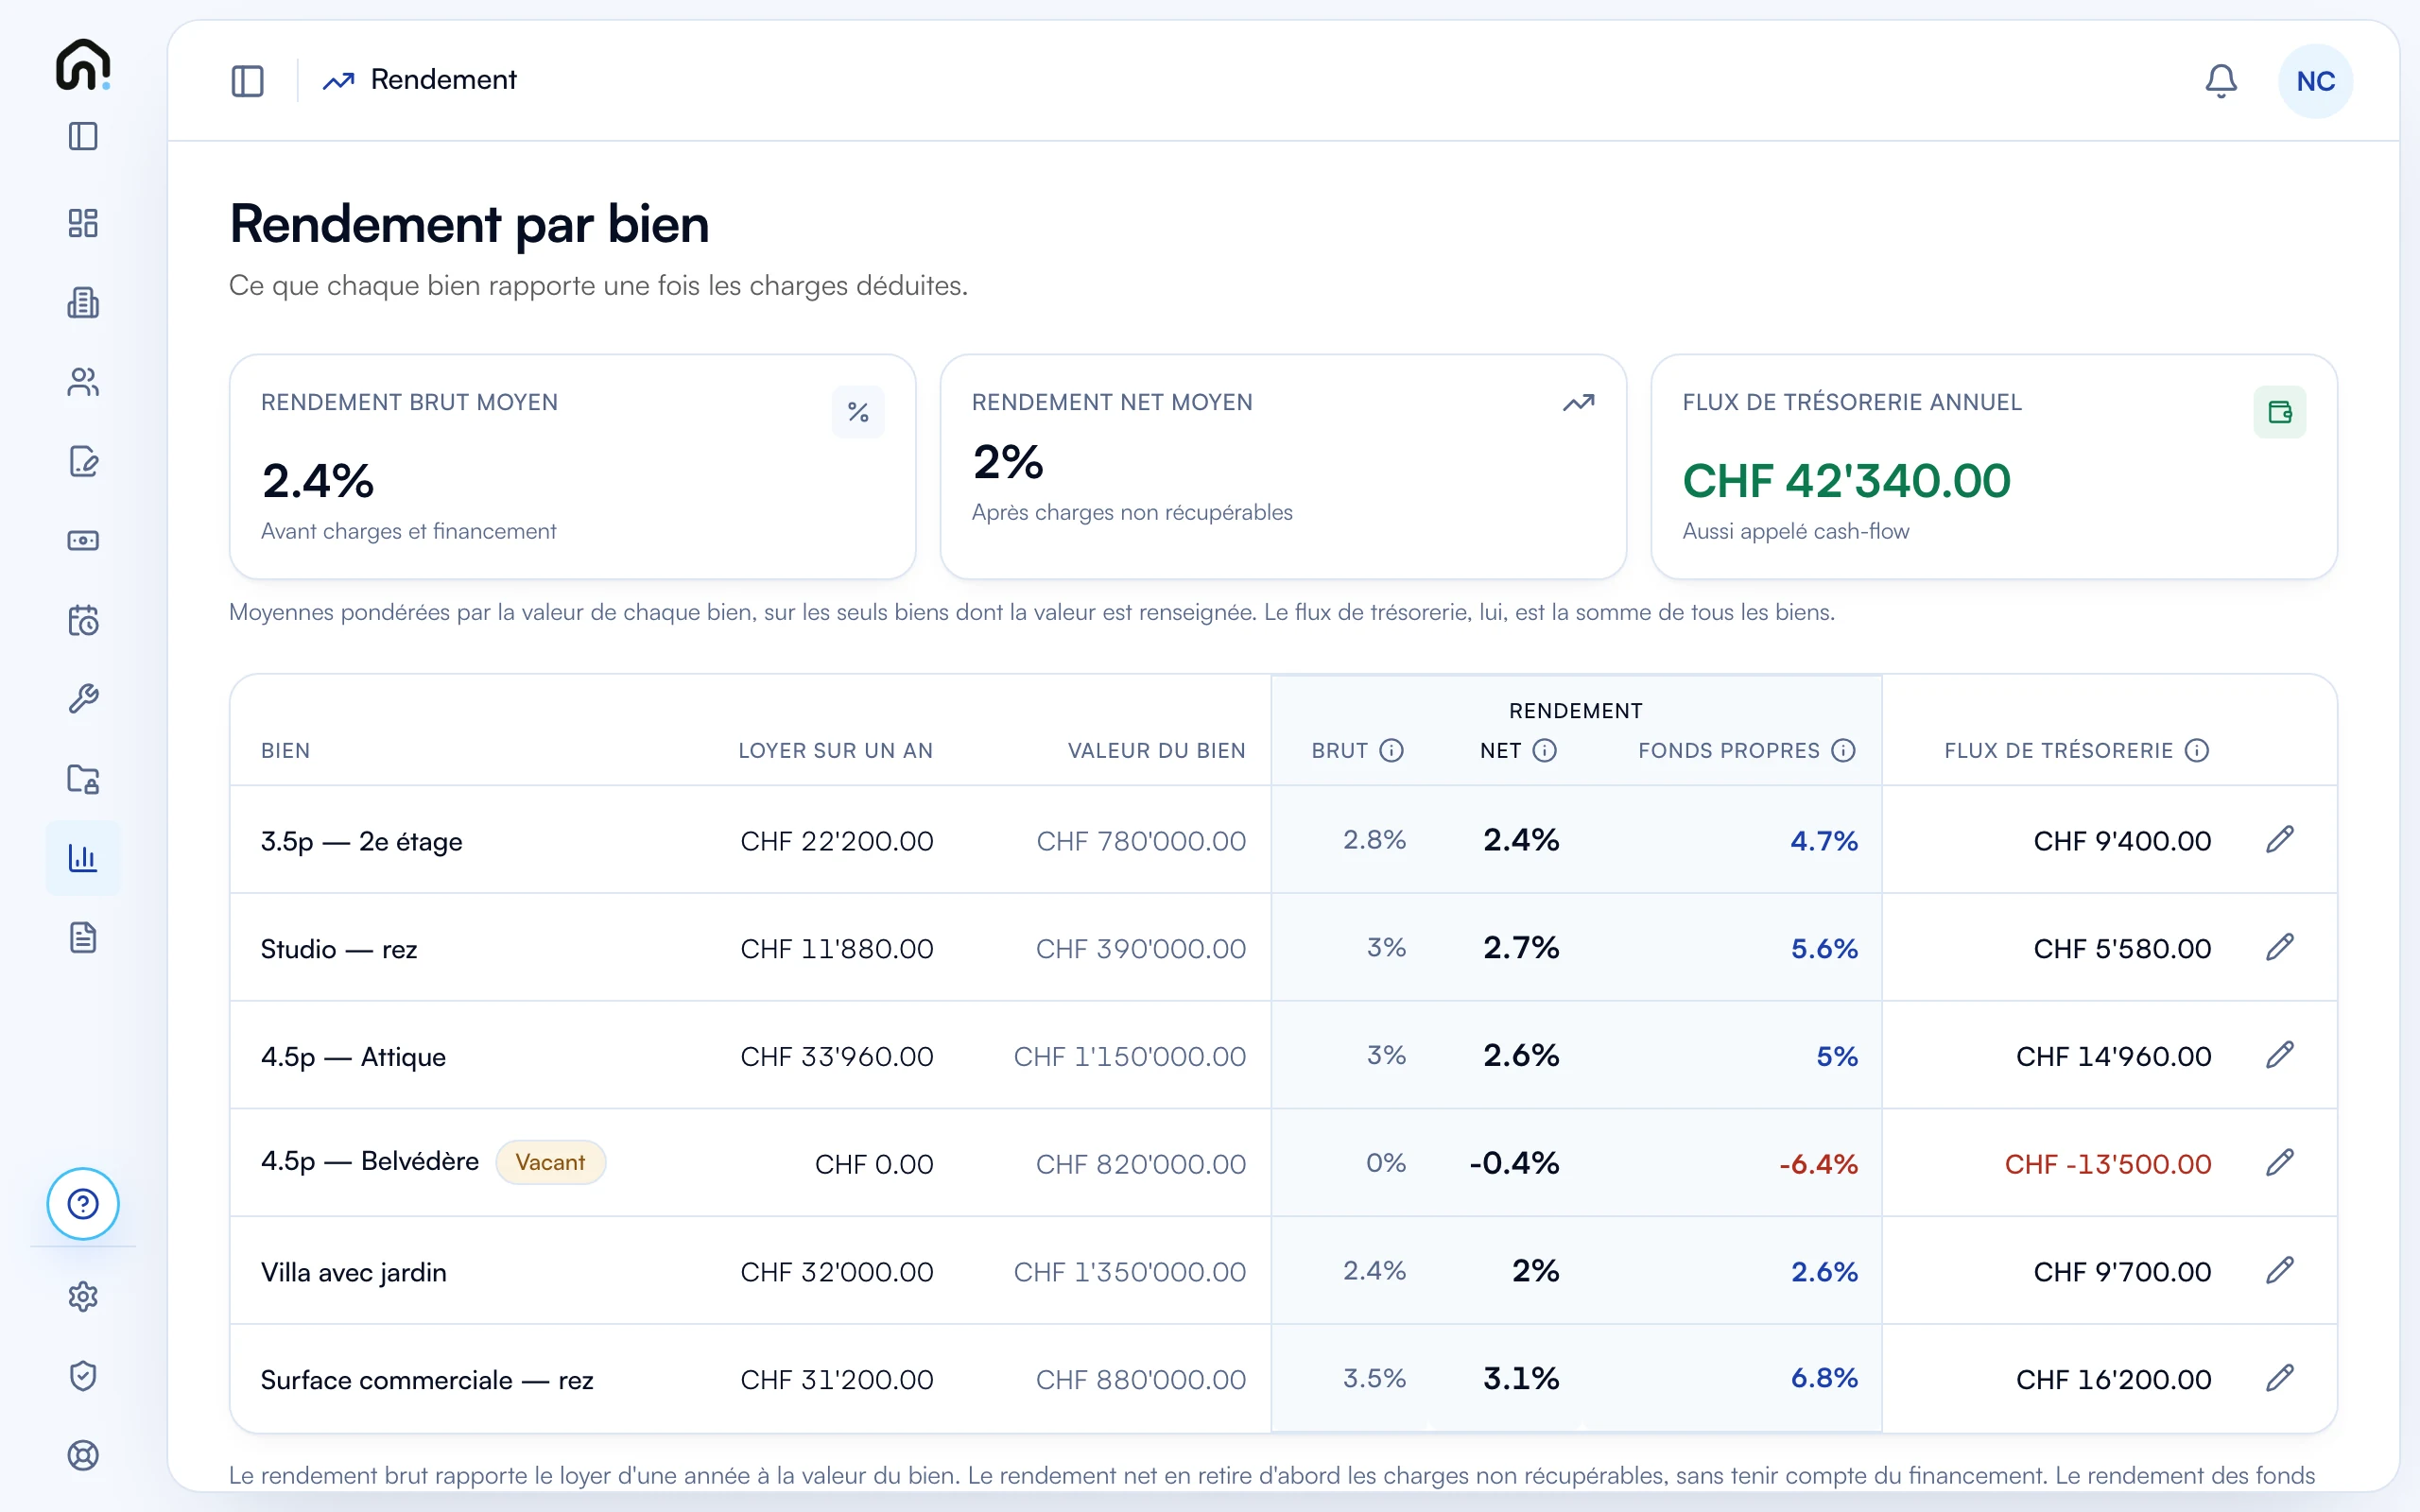This screenshot has width=2420, height=1512.
Task: Click the CHF 42'340.00 cash-flow value
Action: coord(1846,481)
